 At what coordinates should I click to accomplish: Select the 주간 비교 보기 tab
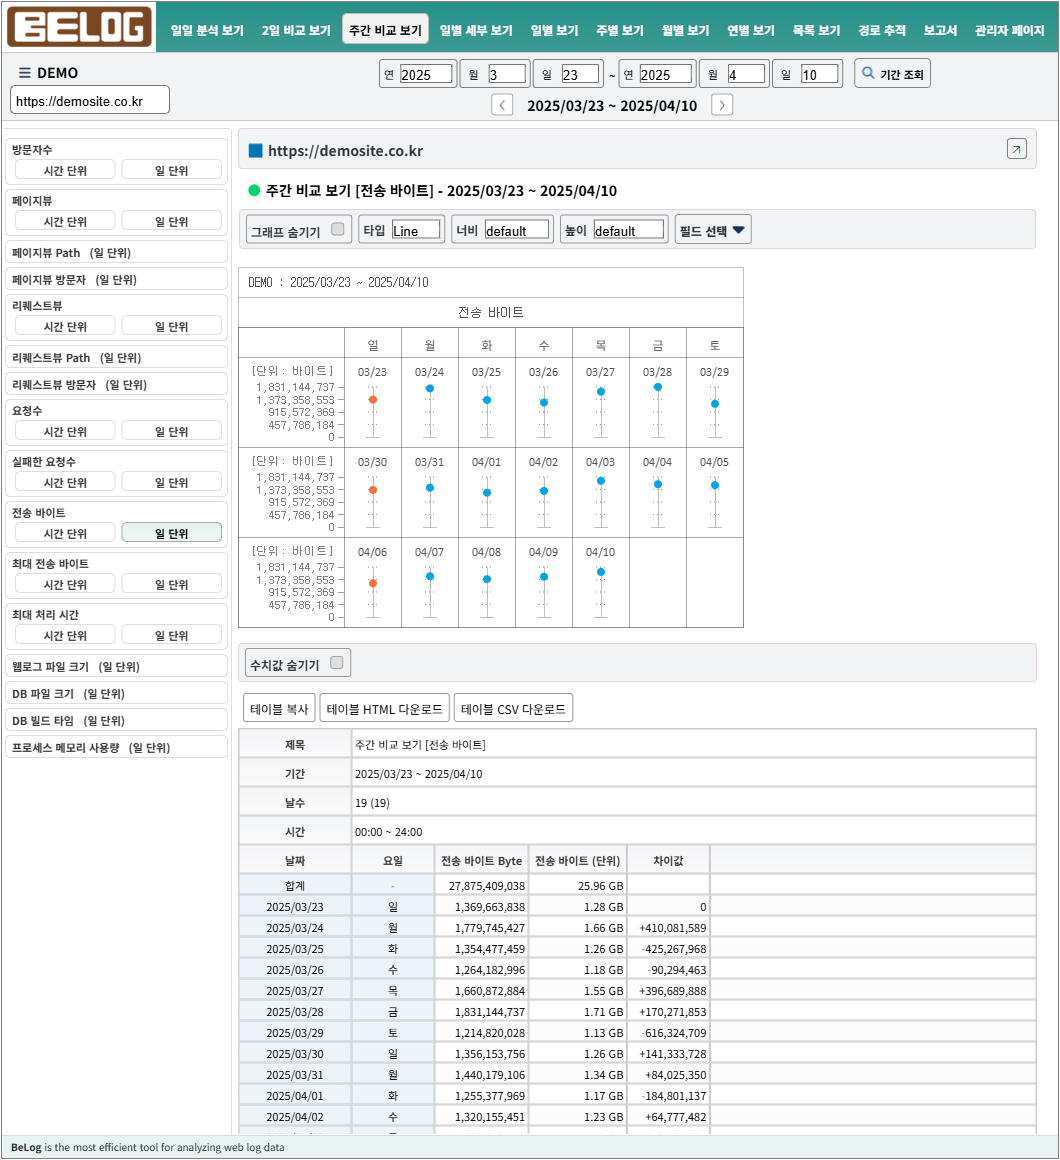(x=385, y=30)
